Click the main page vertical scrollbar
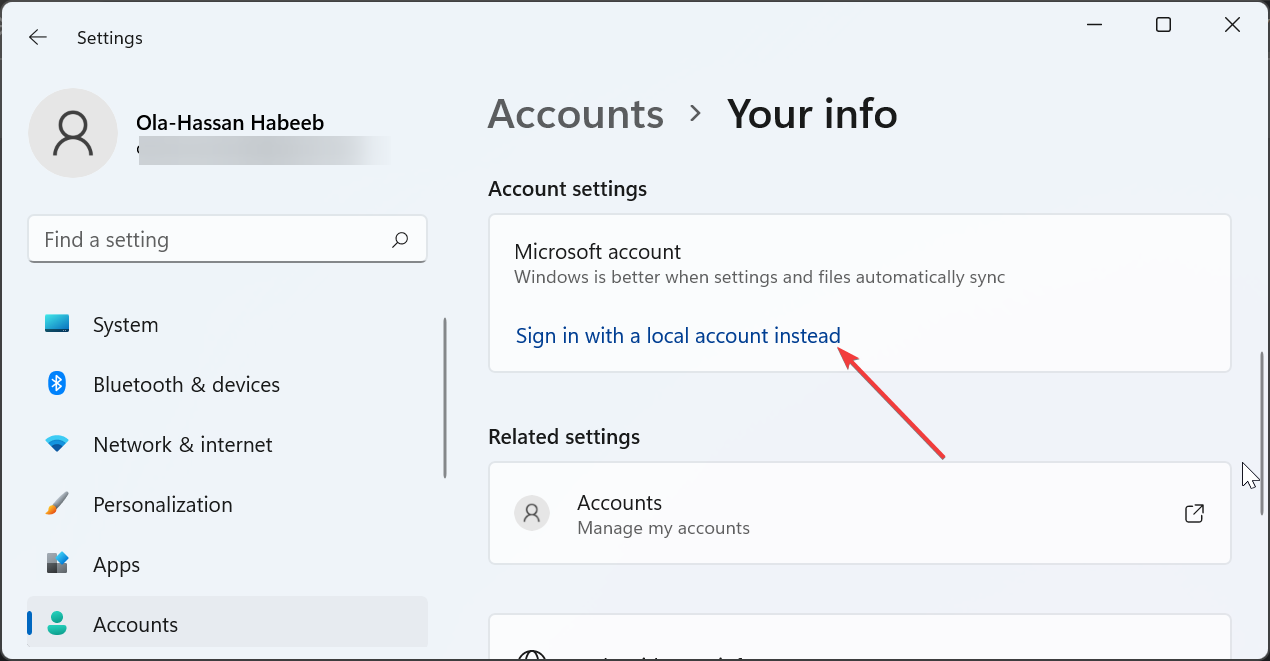Image resolution: width=1270 pixels, height=661 pixels. point(1262,432)
